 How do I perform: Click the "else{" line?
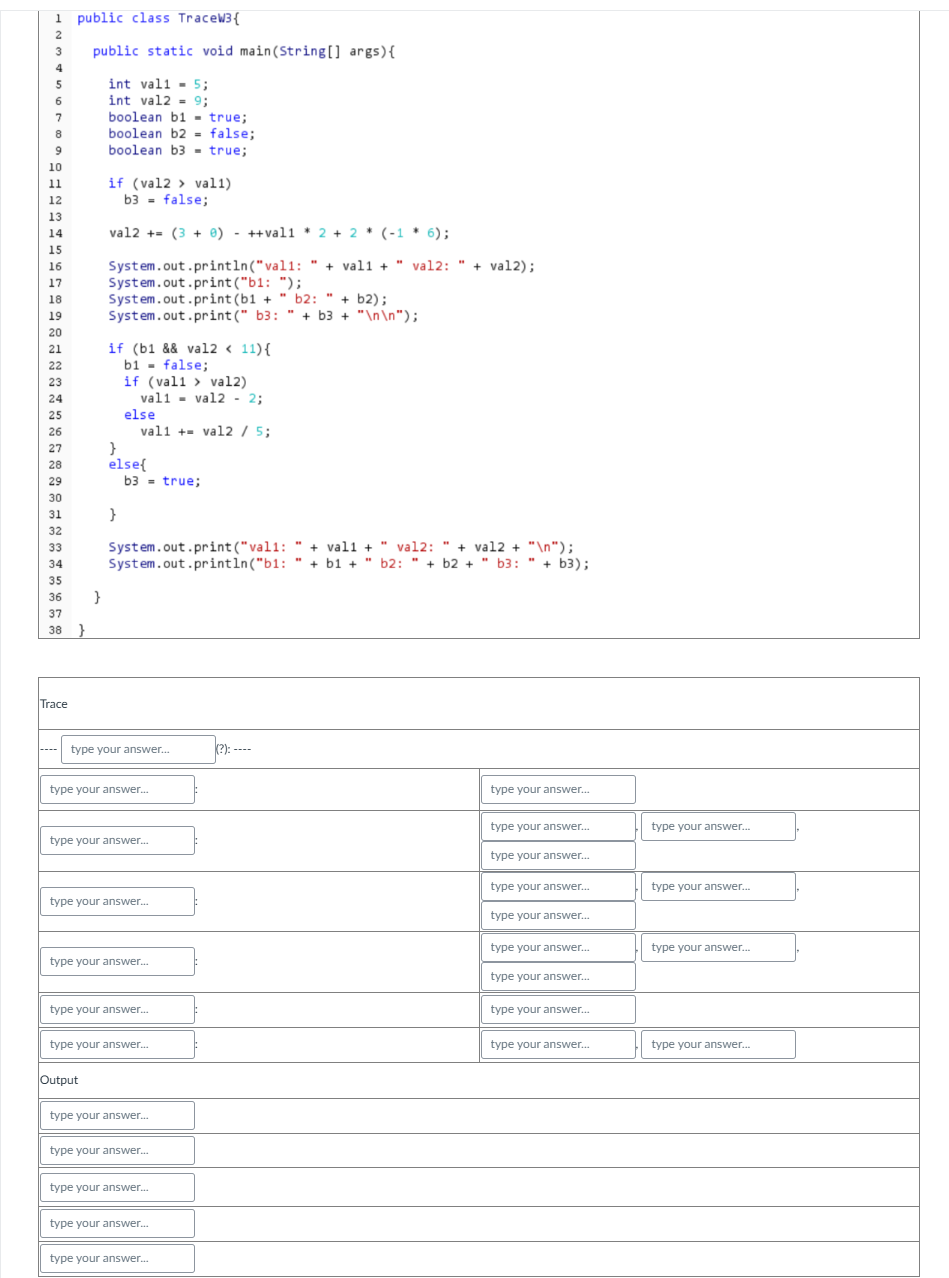click(128, 464)
